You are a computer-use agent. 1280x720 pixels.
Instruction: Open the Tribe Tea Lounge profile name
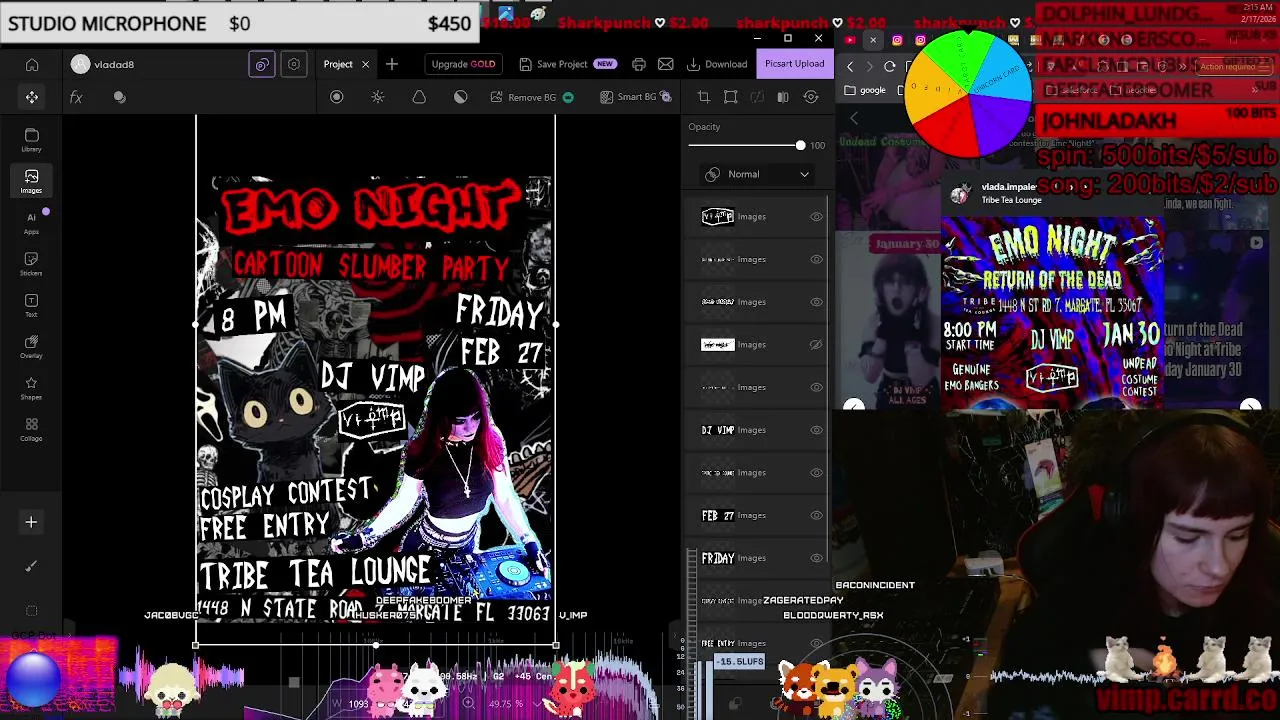(1011, 200)
